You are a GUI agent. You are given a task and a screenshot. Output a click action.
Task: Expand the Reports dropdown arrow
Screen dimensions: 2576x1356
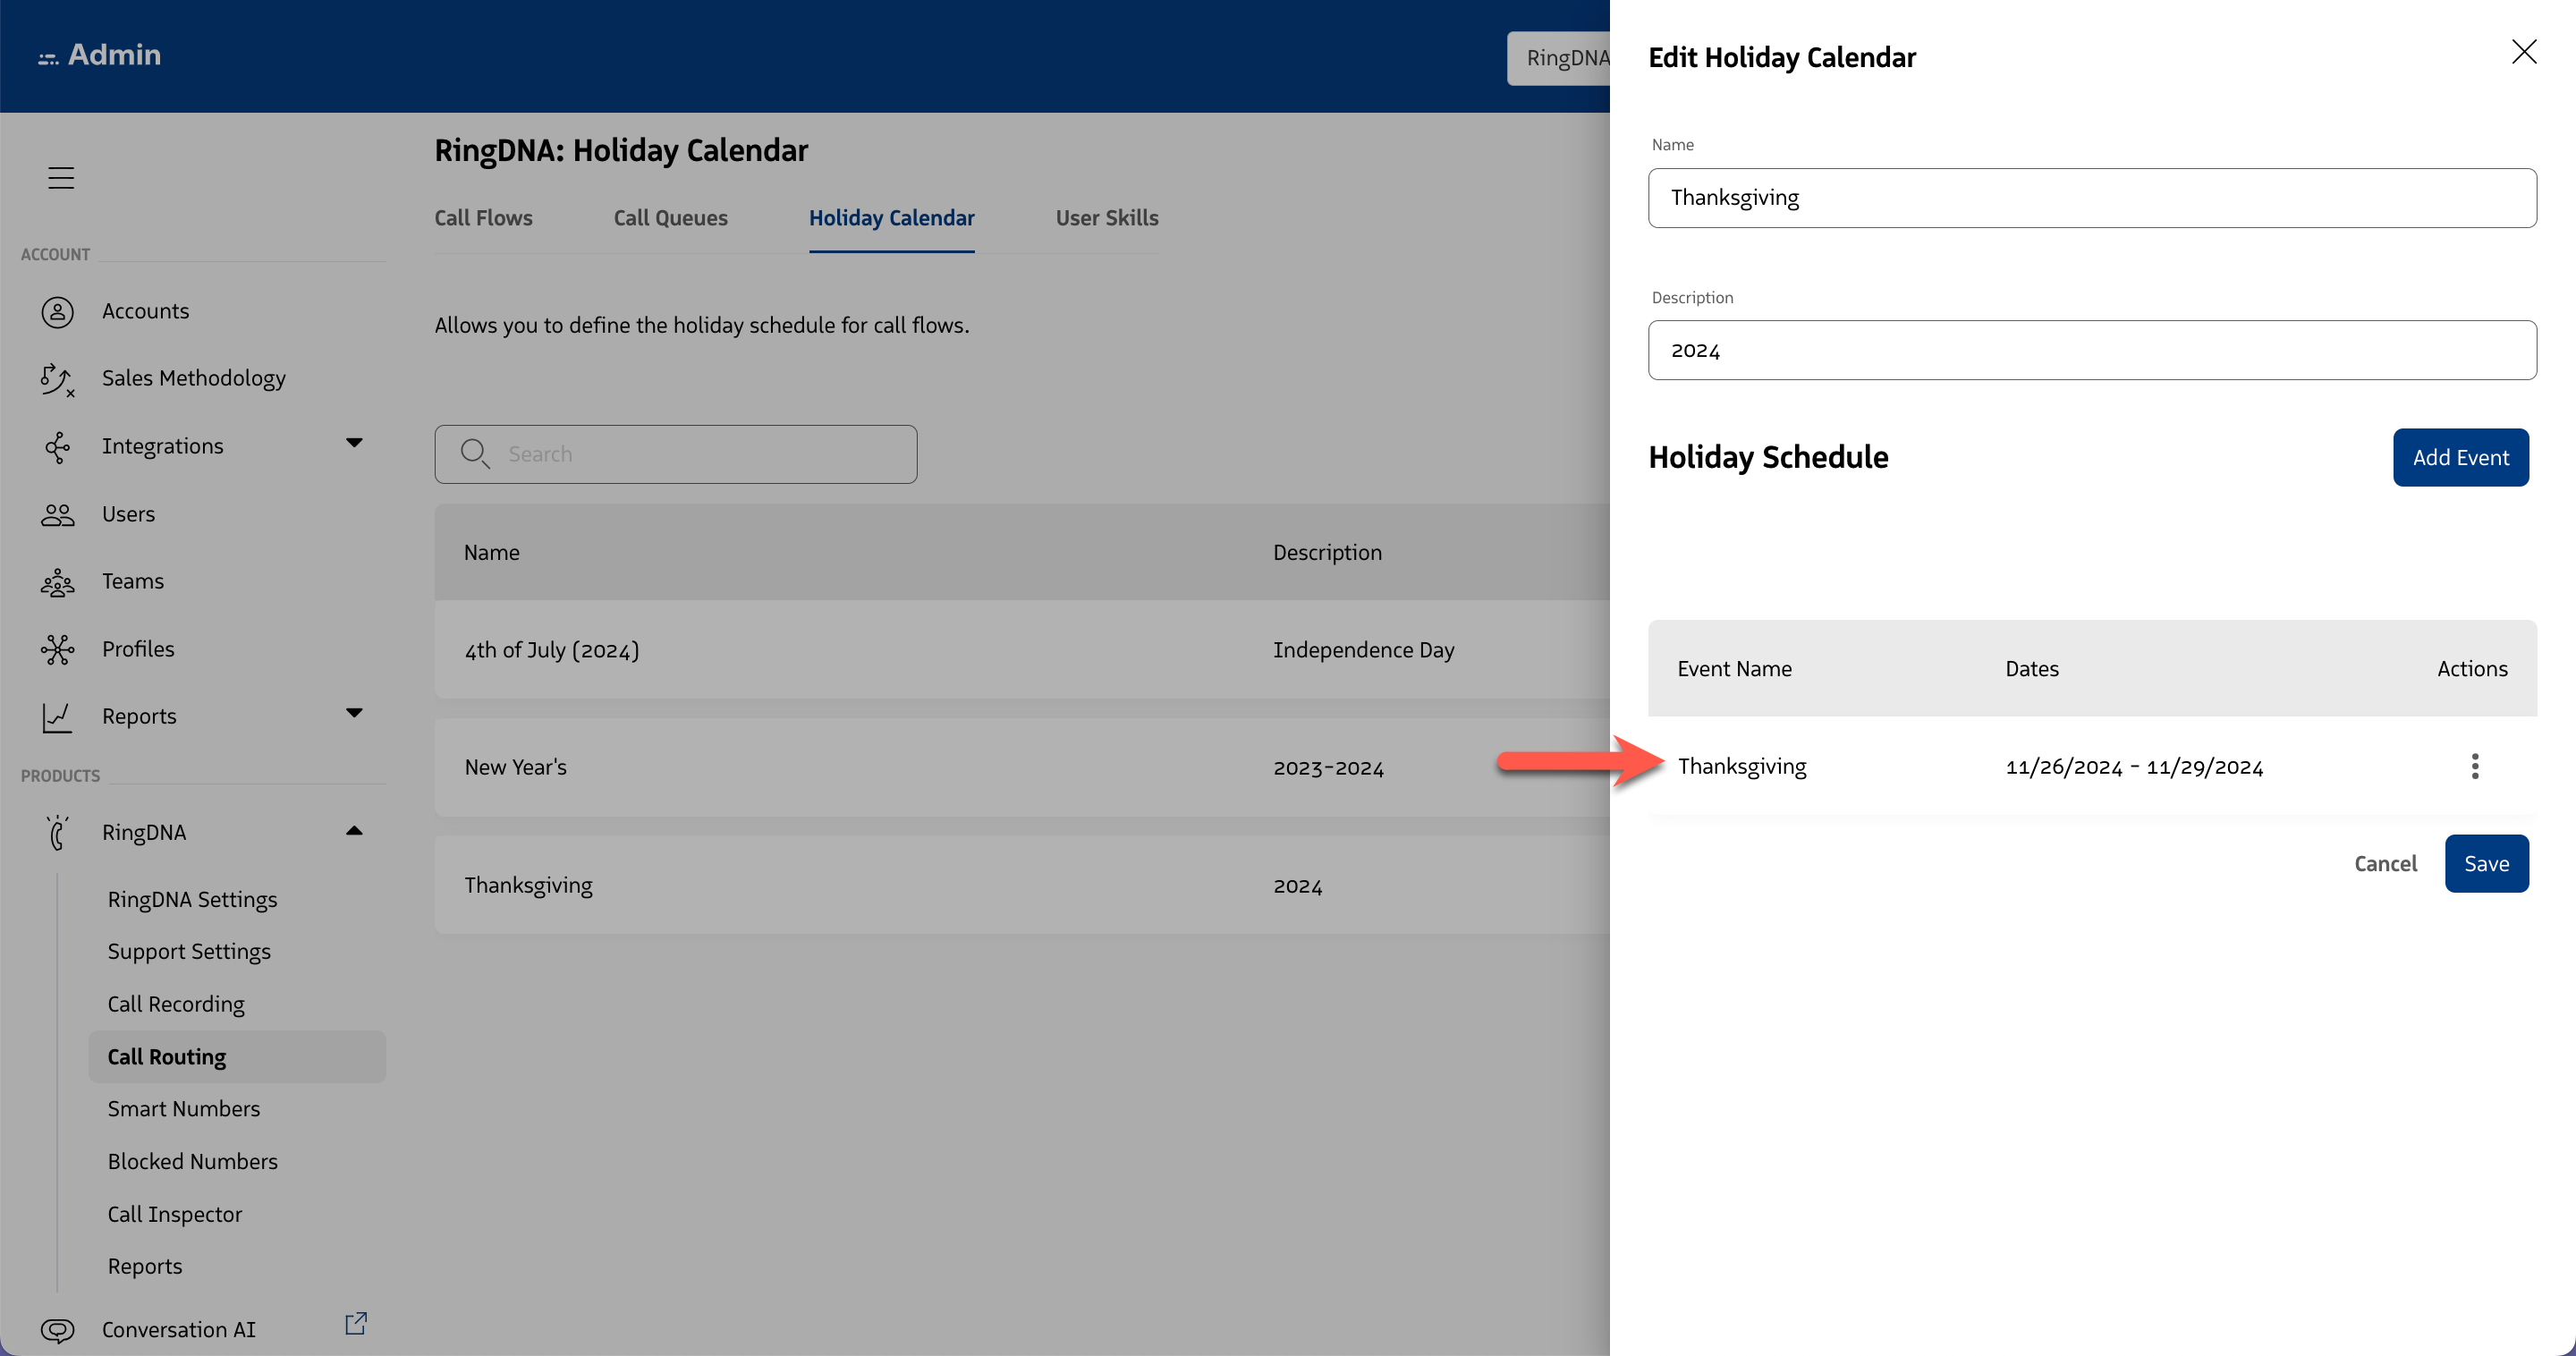[354, 713]
